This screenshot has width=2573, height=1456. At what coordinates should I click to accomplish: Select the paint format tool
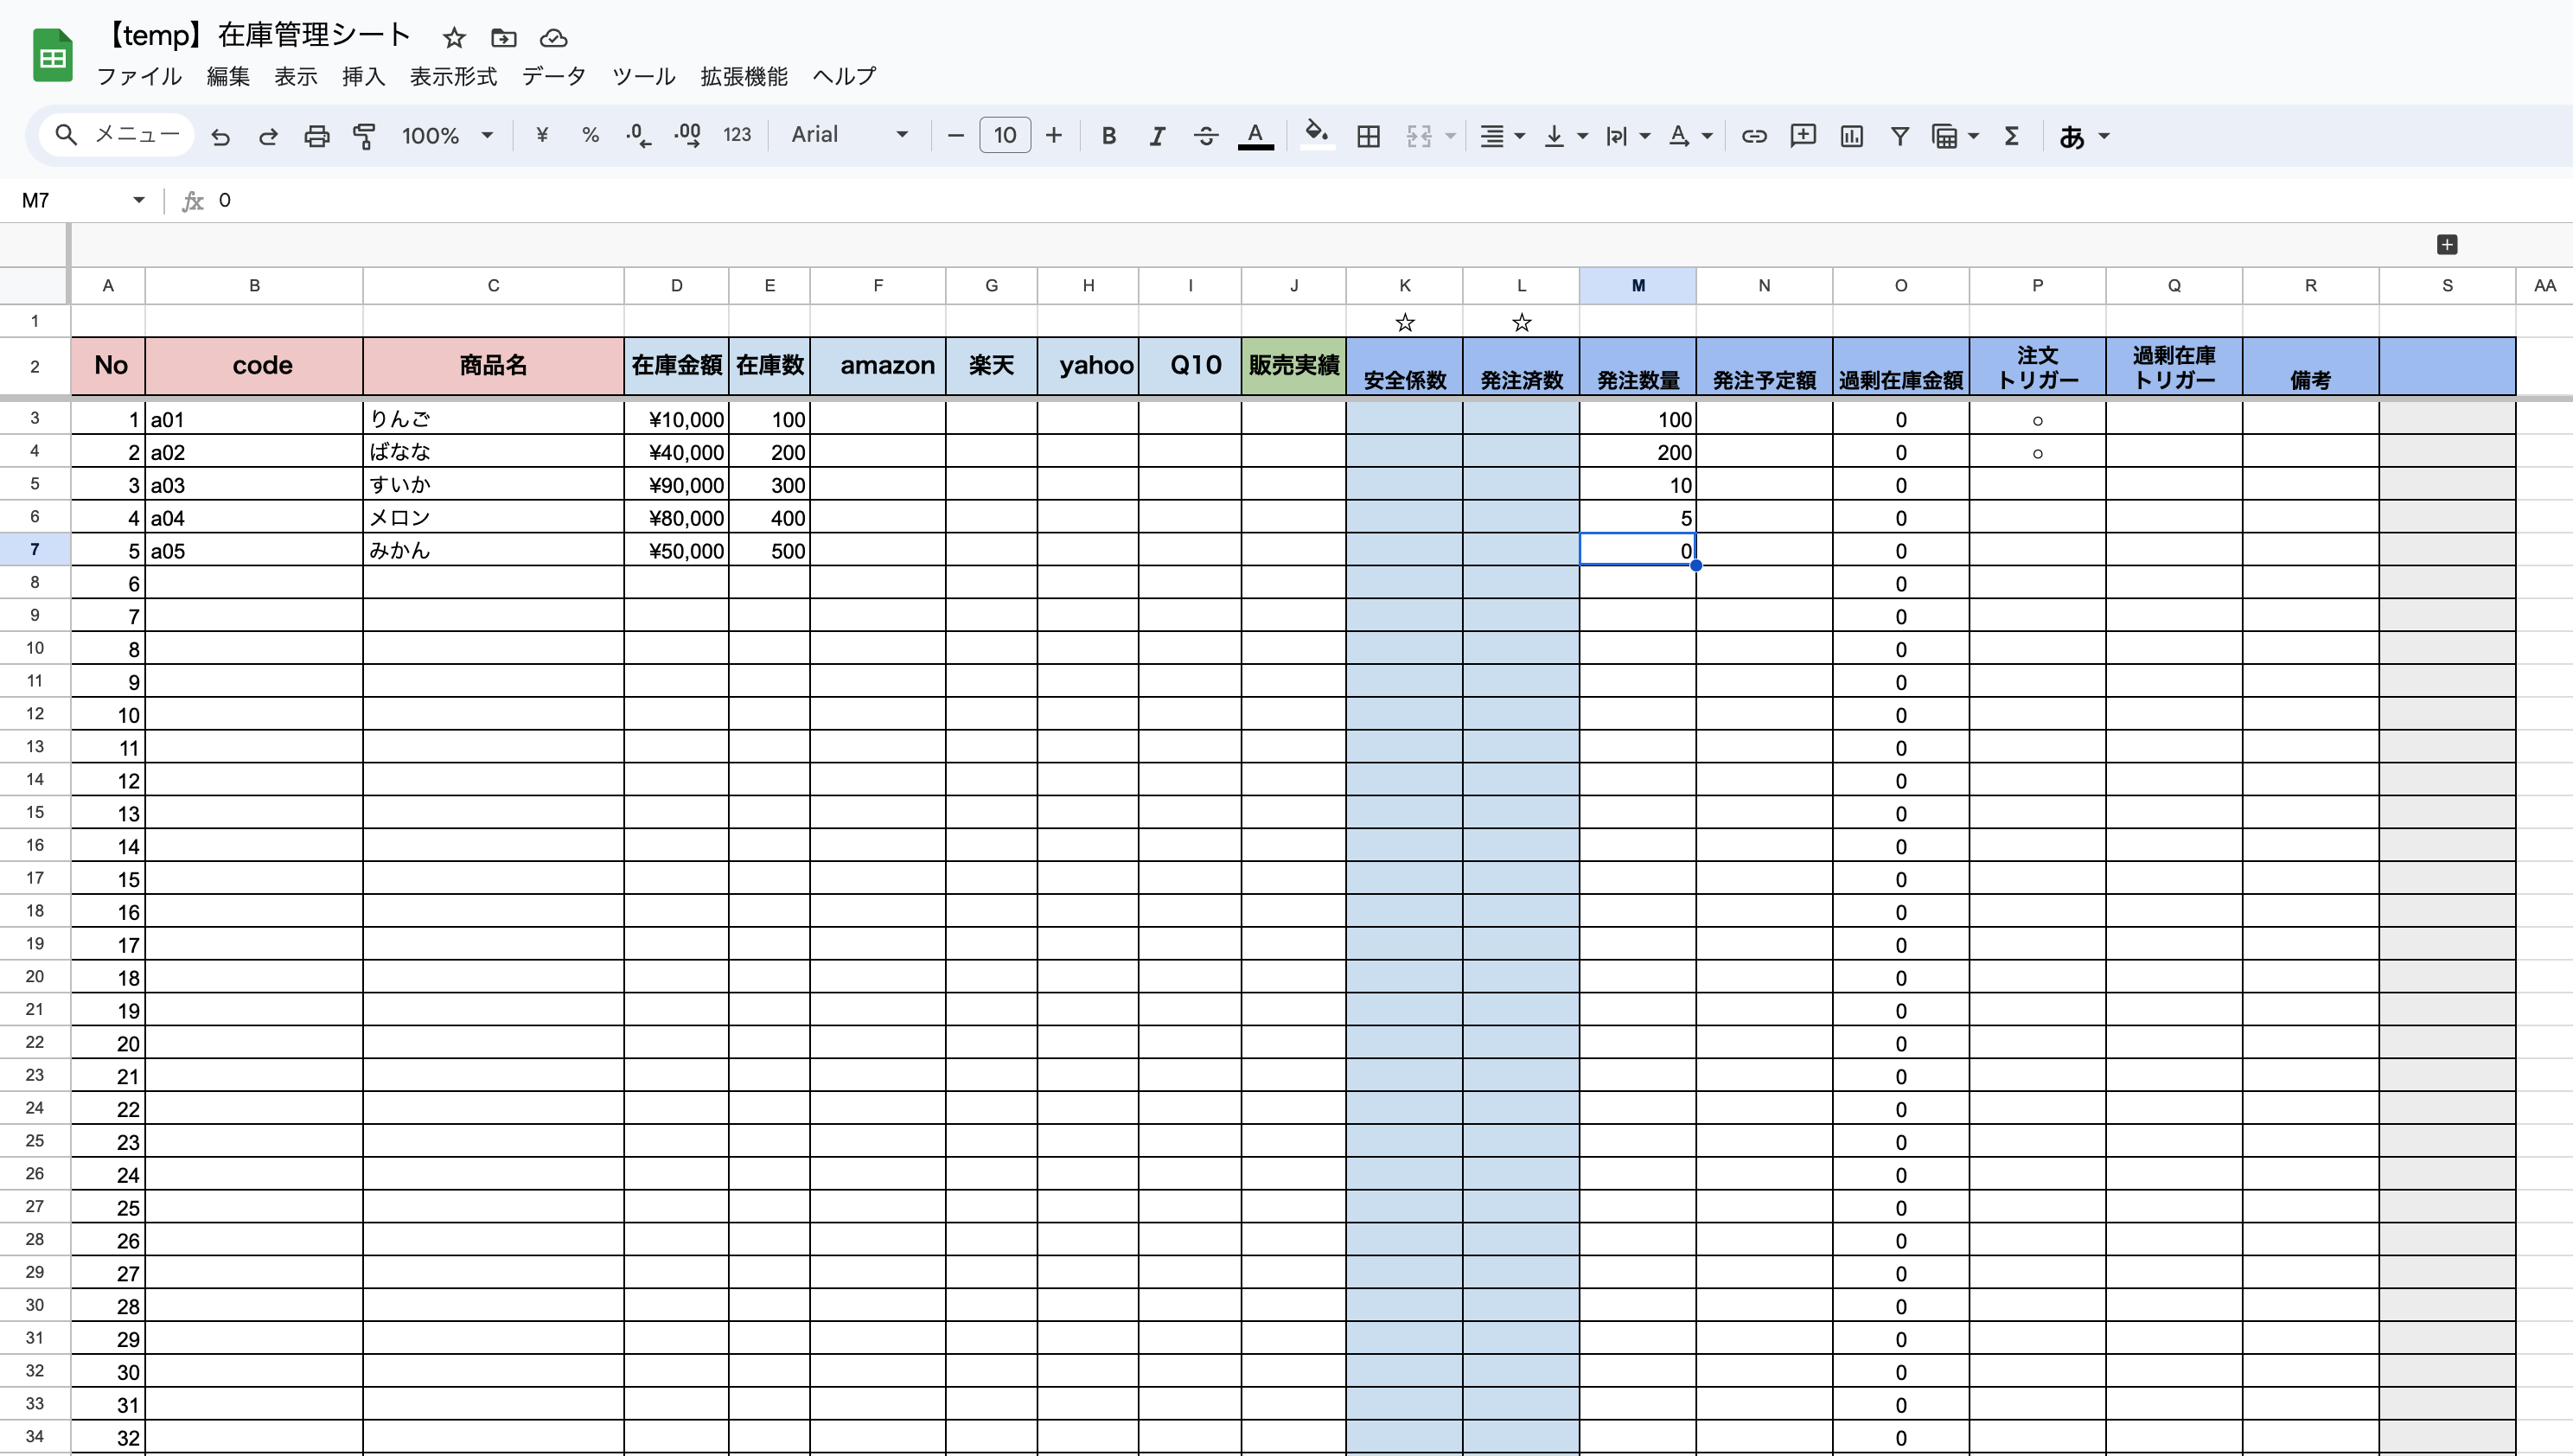click(x=365, y=136)
